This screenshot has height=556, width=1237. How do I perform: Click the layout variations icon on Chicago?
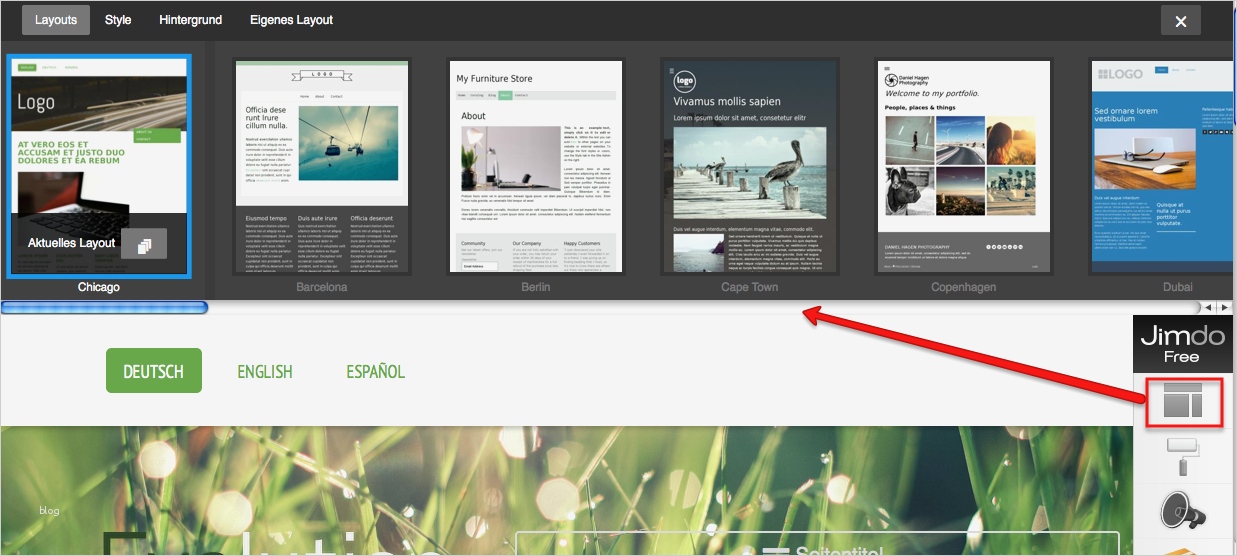144,243
